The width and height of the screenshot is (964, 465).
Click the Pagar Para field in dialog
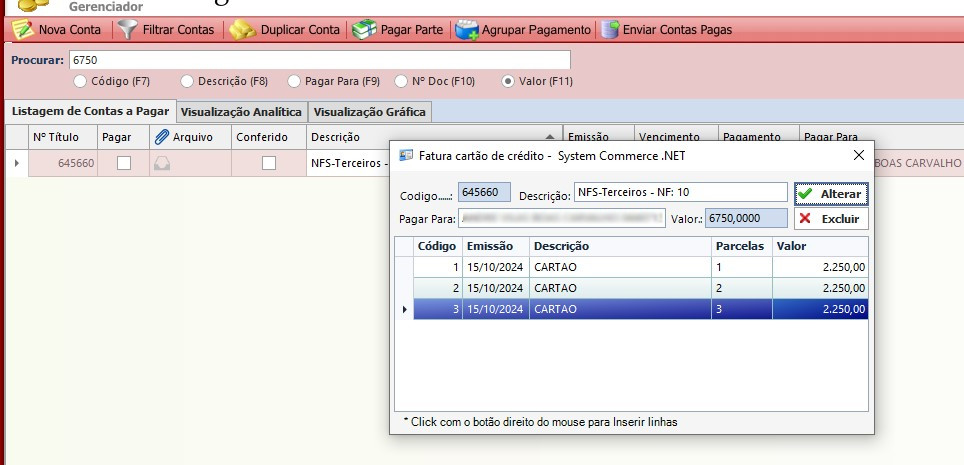pyautogui.click(x=562, y=218)
